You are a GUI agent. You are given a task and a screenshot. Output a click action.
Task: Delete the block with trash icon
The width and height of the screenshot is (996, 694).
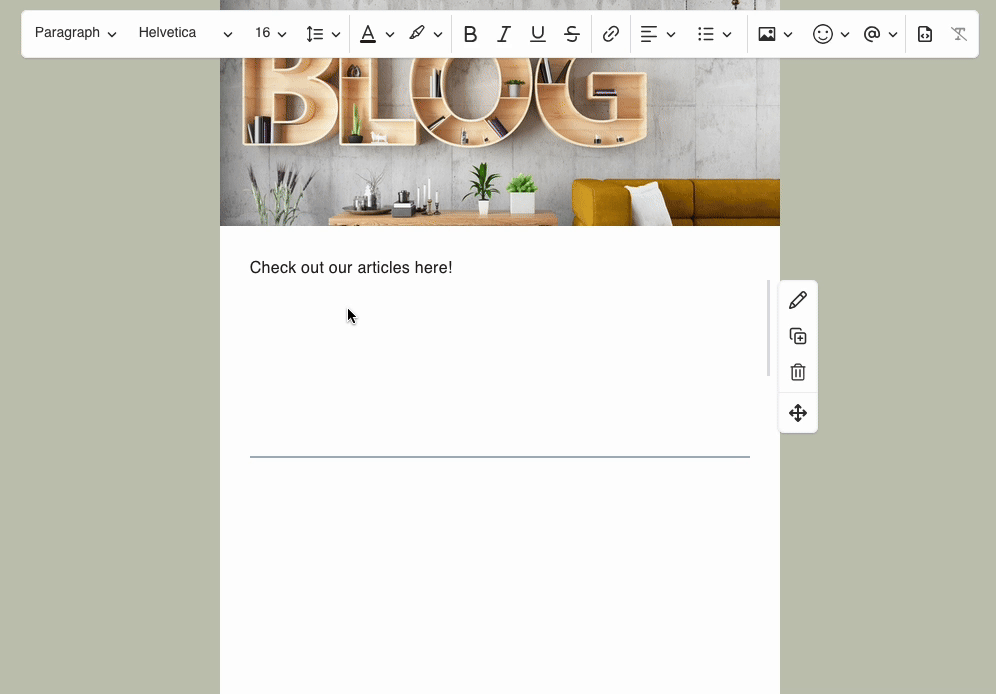[x=798, y=372]
